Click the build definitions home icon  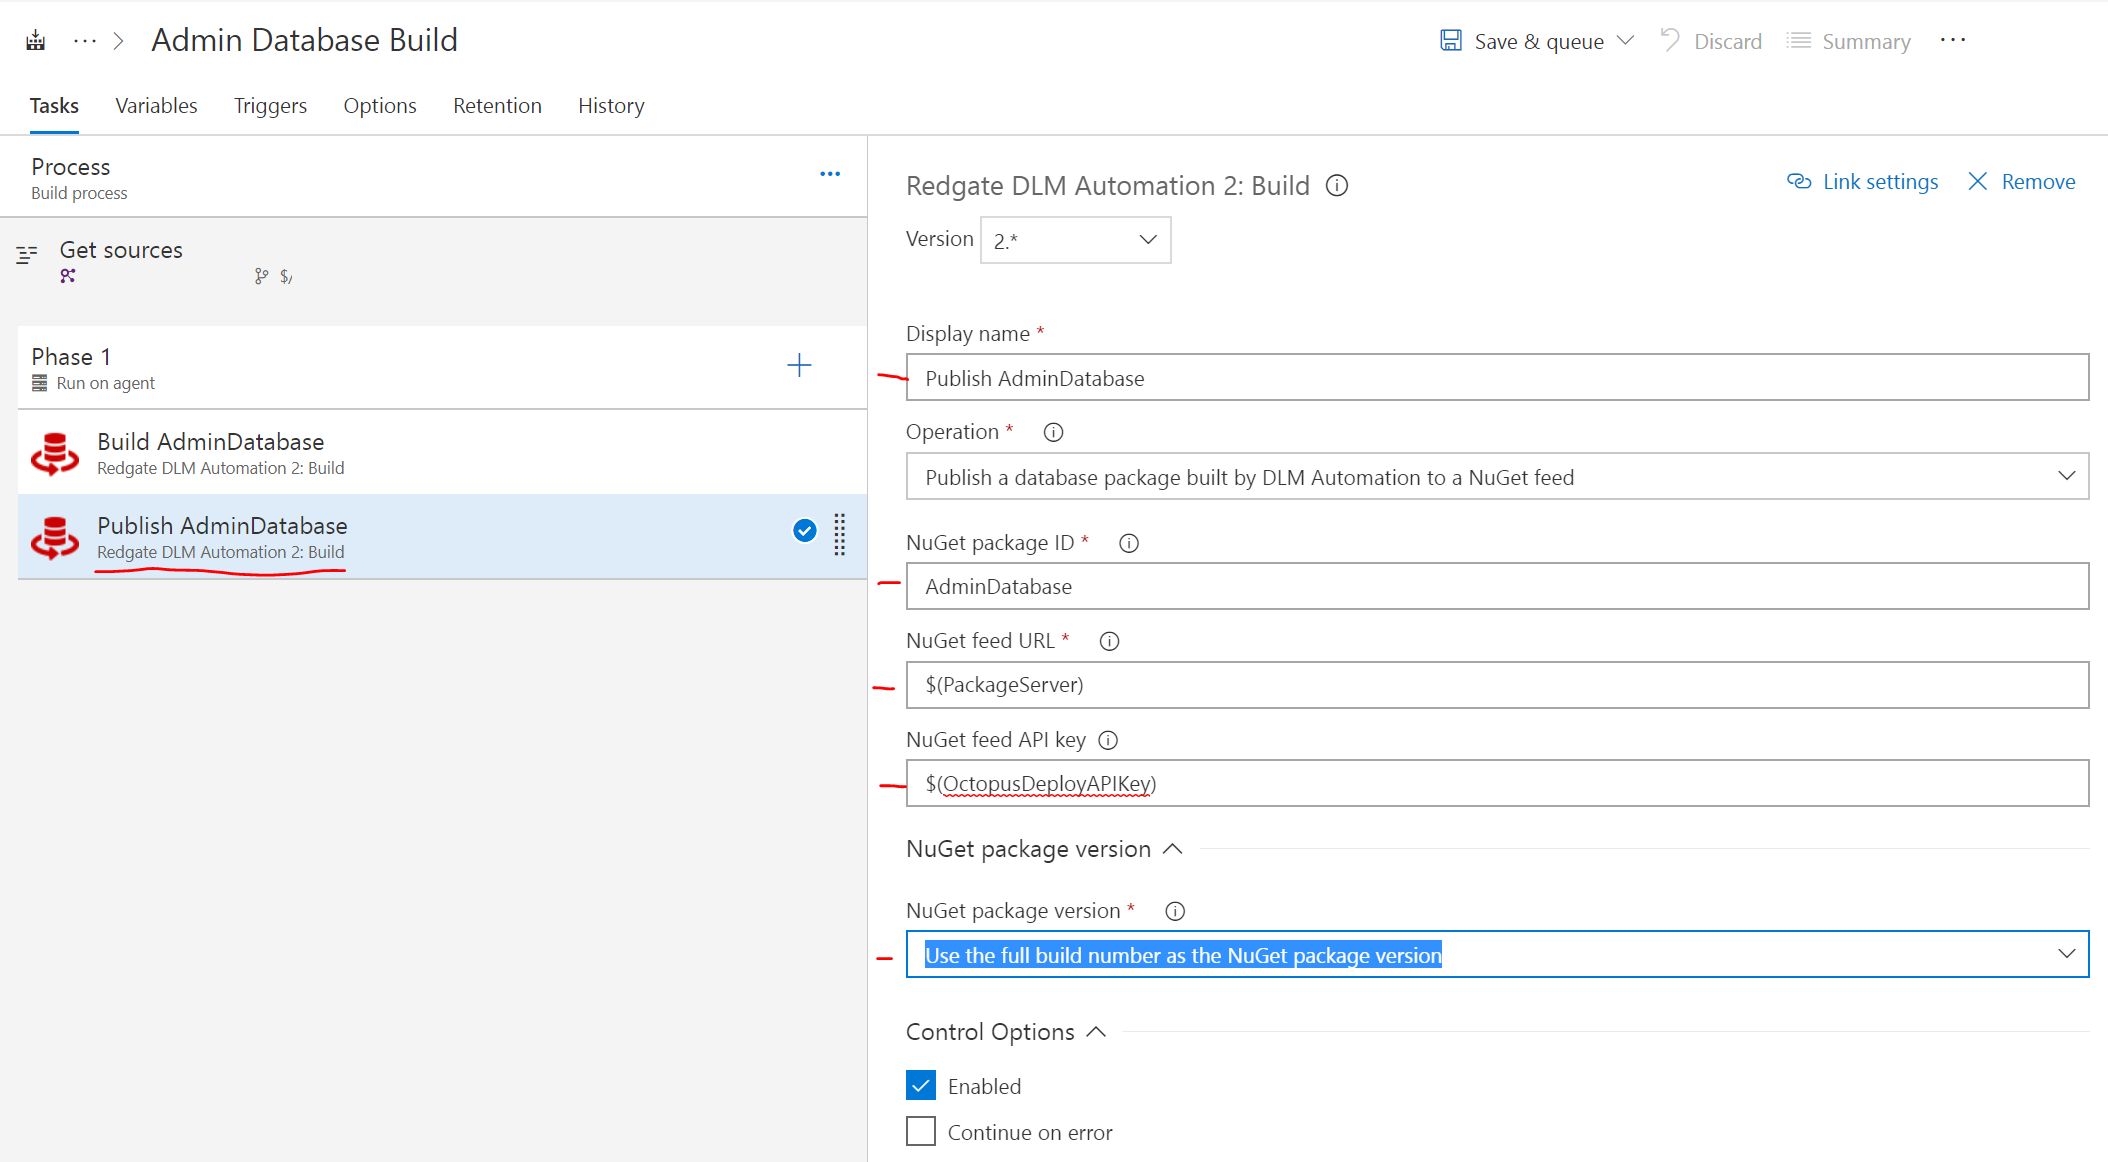point(36,41)
